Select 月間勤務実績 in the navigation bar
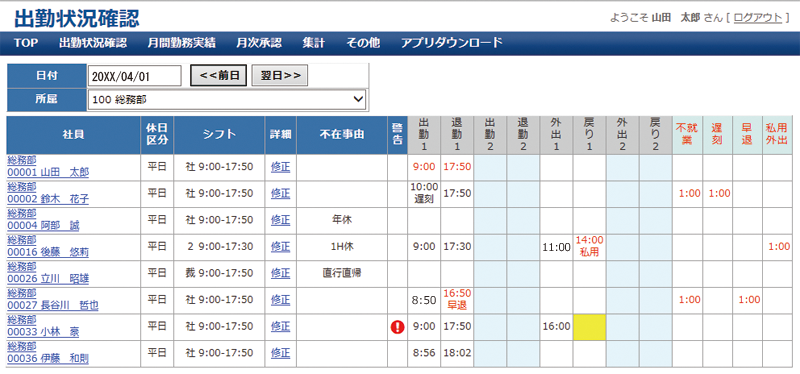Image resolution: width=800 pixels, height=374 pixels. coord(182,43)
